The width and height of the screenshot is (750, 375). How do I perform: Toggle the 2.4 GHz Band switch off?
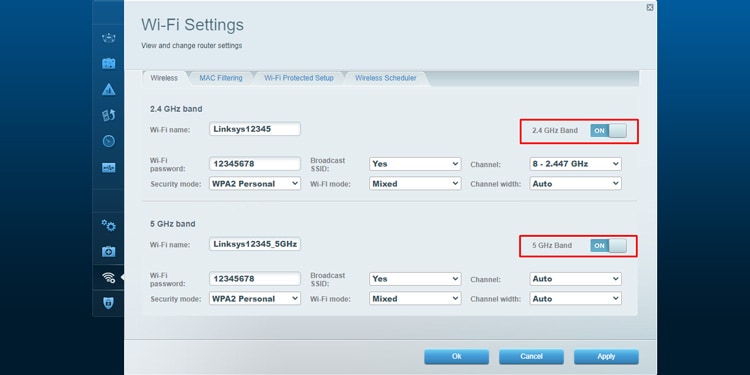pos(608,131)
